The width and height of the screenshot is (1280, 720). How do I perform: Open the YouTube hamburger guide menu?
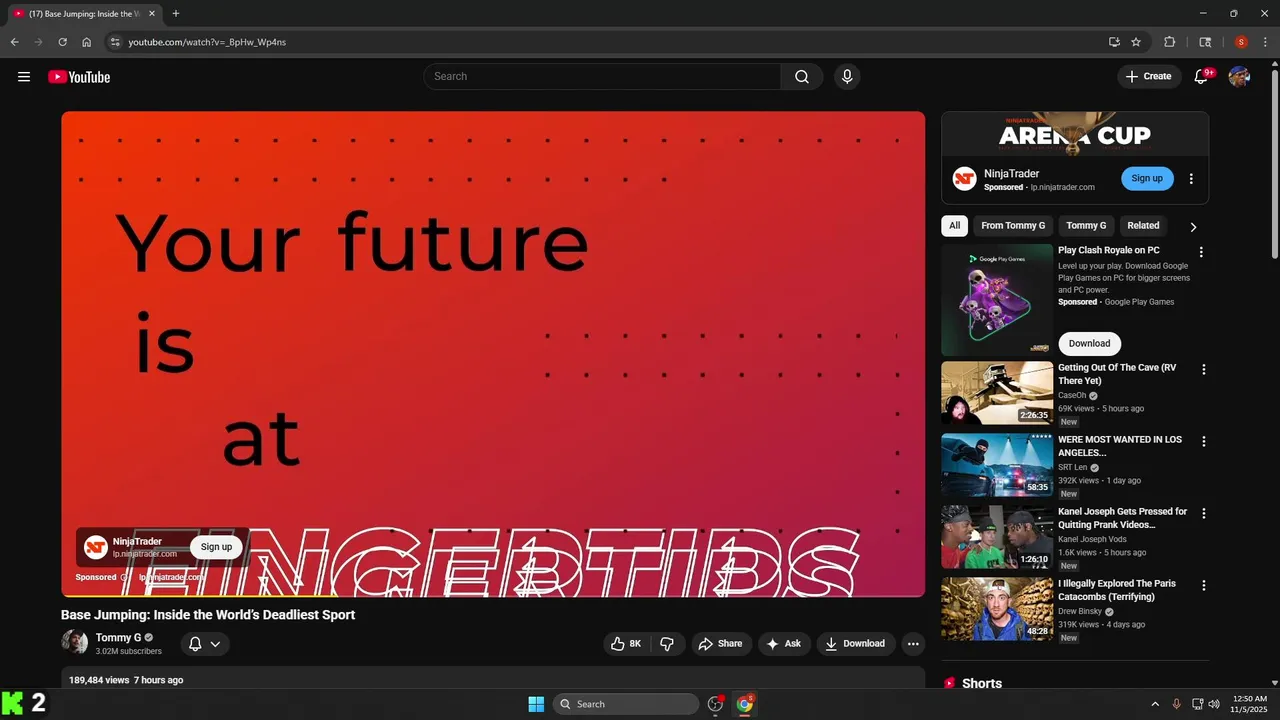24,77
